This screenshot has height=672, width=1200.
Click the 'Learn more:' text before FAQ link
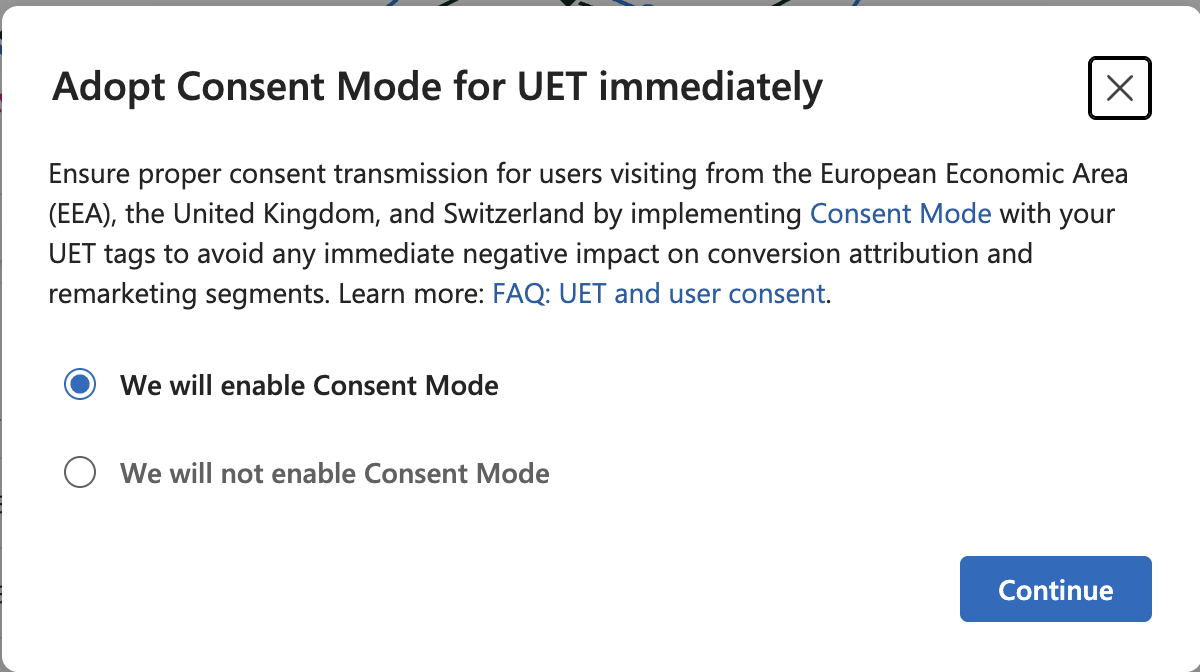tap(412, 294)
